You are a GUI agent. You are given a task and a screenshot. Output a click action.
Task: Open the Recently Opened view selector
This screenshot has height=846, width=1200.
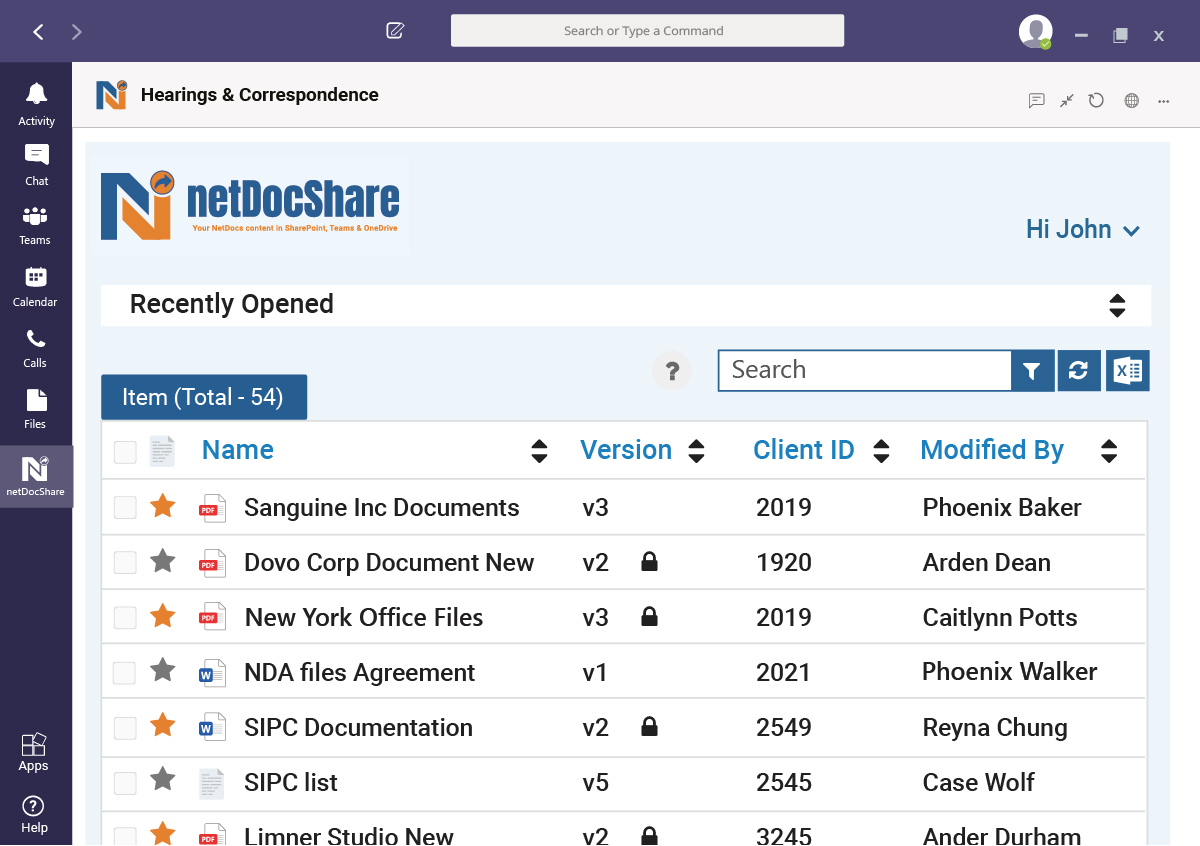tap(626, 305)
